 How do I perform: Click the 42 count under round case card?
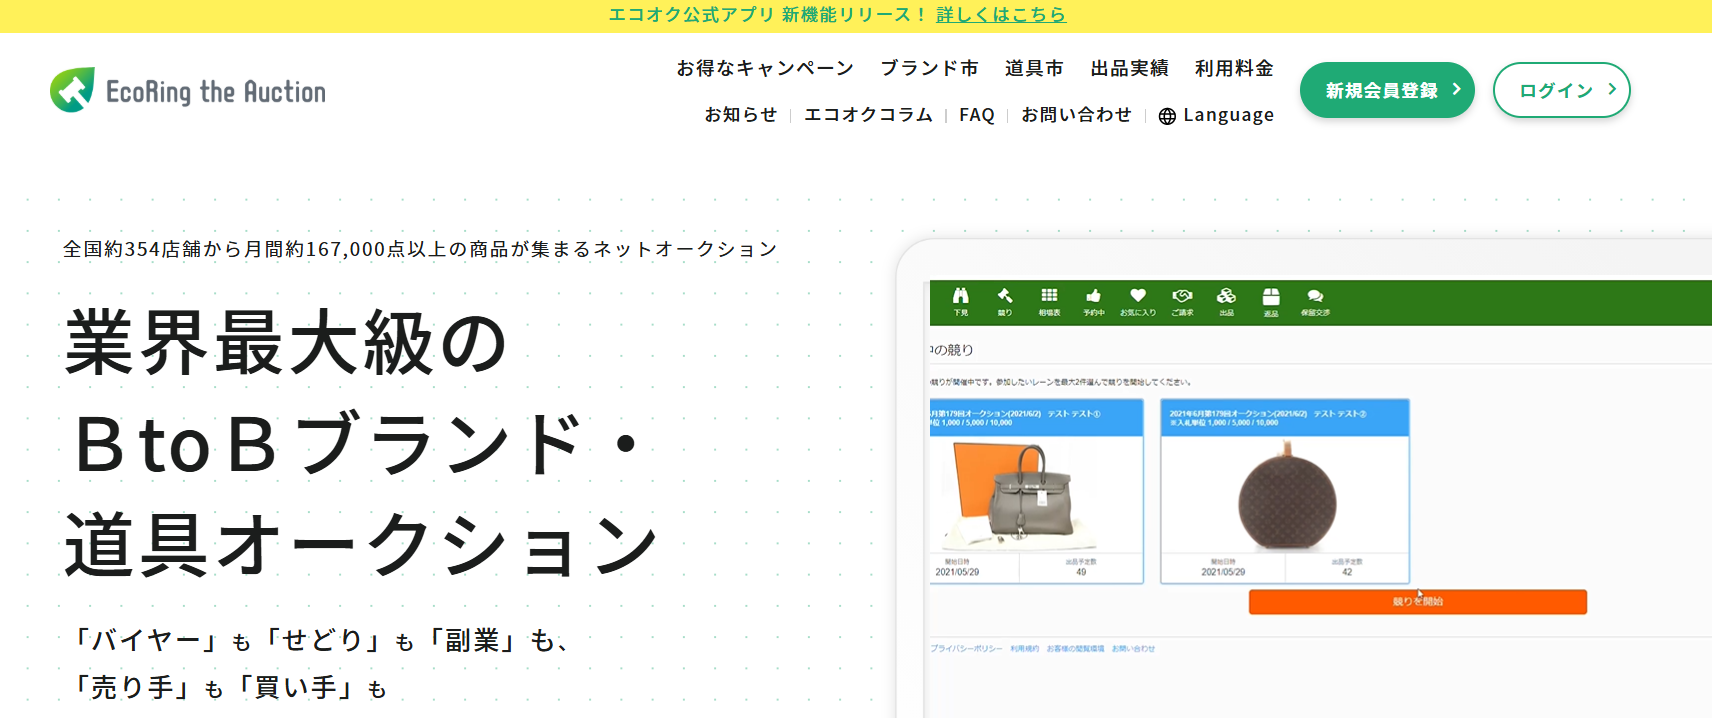click(1347, 572)
